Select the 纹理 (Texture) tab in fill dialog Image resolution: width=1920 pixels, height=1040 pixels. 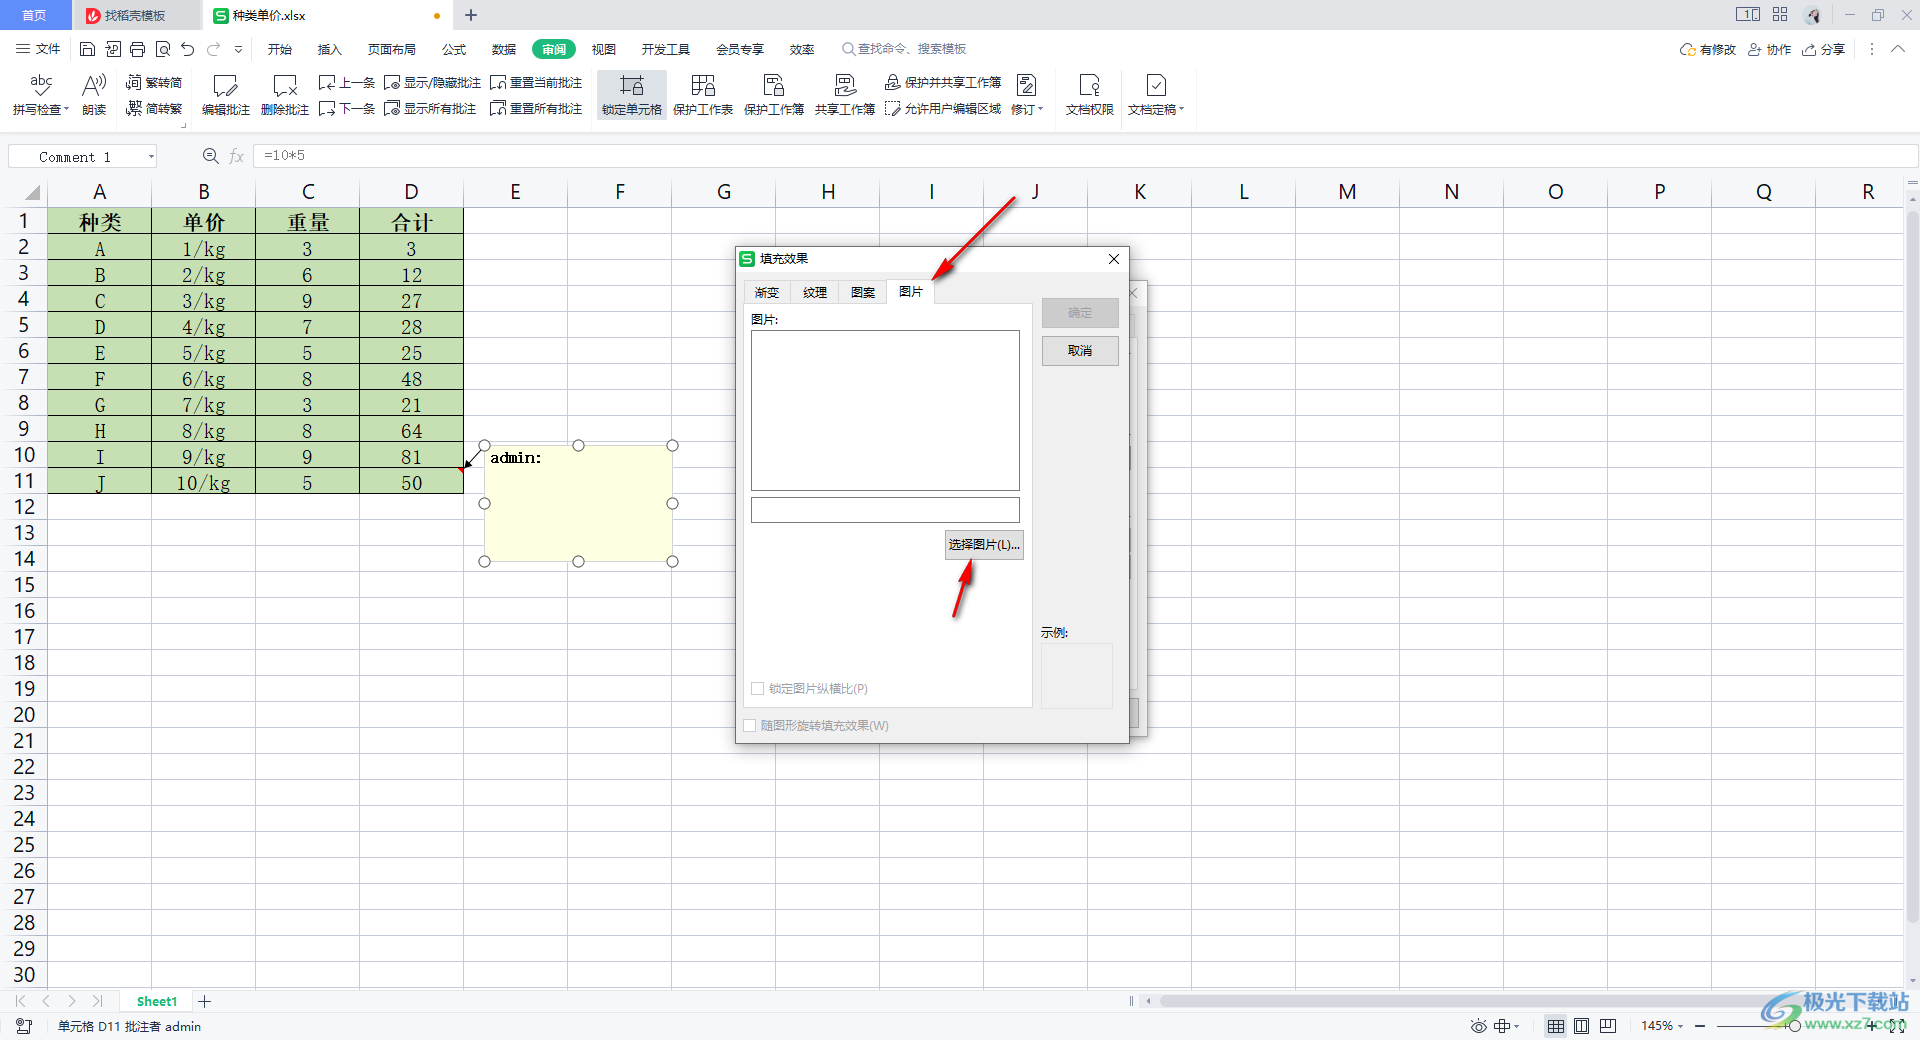[815, 292]
